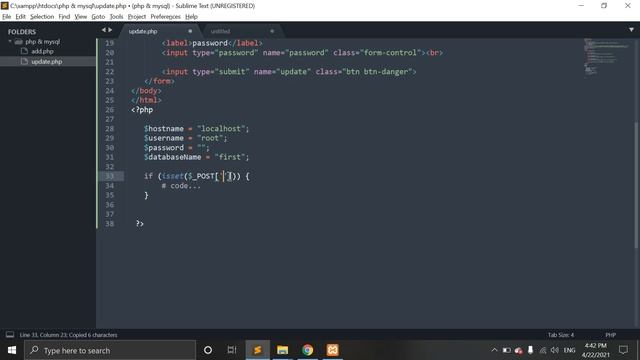Click the isset call on line 33
The width and height of the screenshot is (640, 360).
(173, 176)
